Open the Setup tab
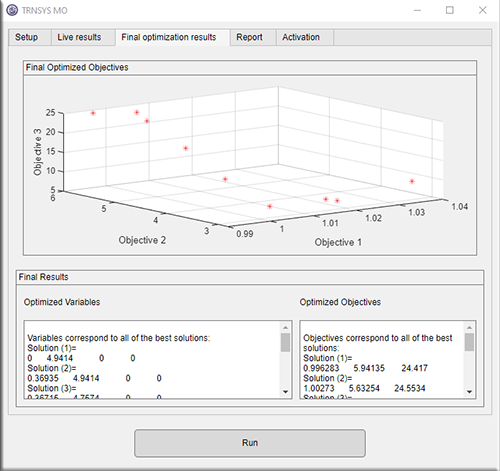The image size is (500, 471). (x=26, y=37)
